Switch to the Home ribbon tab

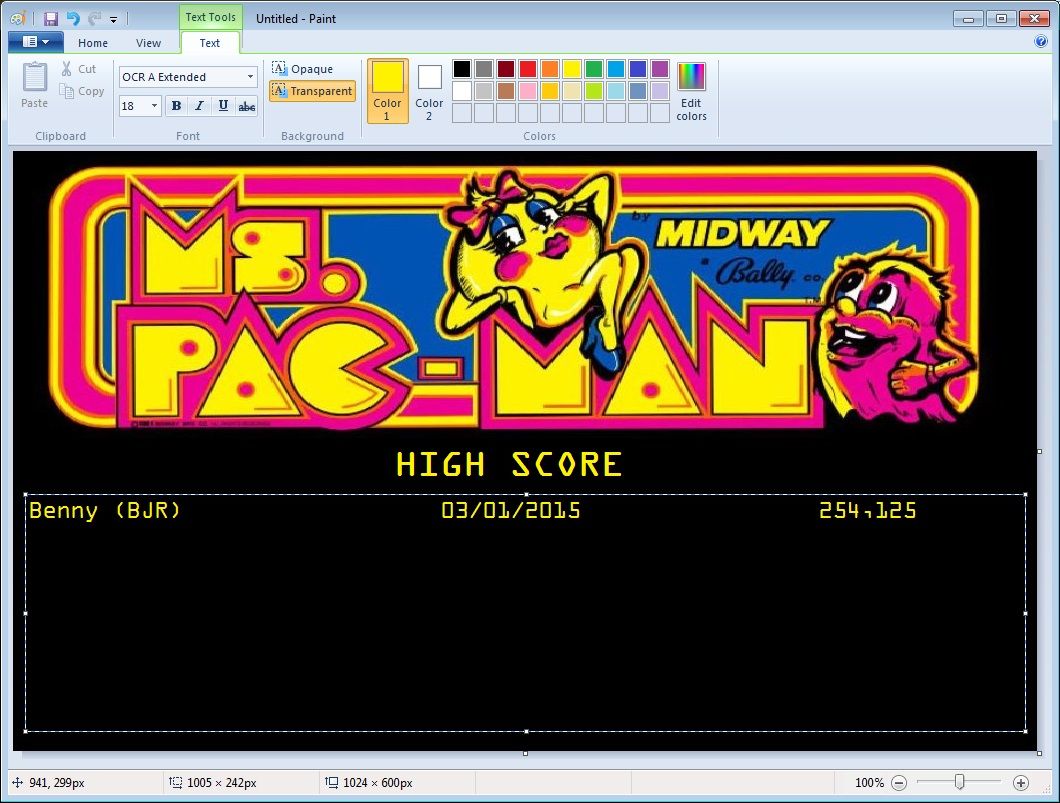(92, 43)
